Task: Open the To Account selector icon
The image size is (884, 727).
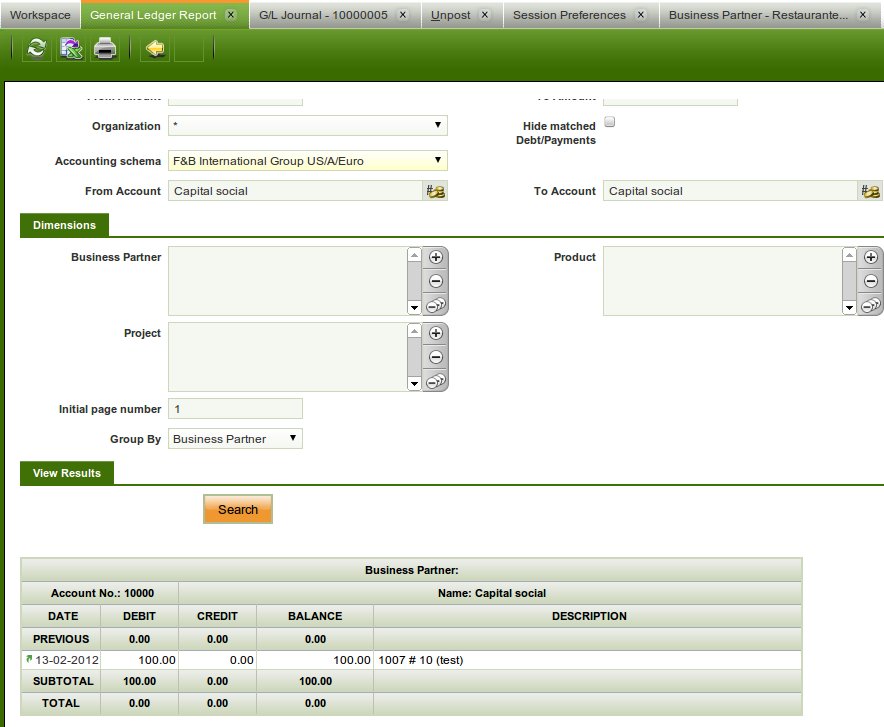Action: click(x=871, y=191)
